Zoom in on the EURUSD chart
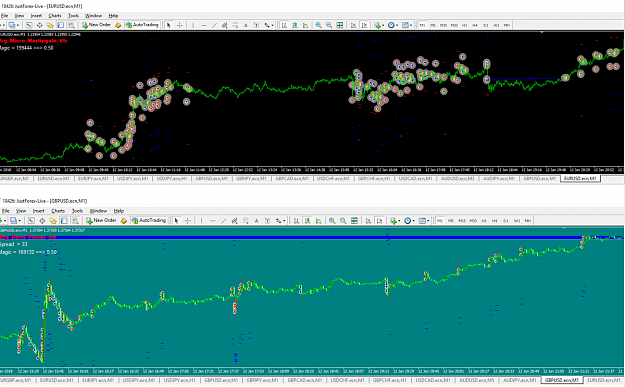 (x=318, y=25)
